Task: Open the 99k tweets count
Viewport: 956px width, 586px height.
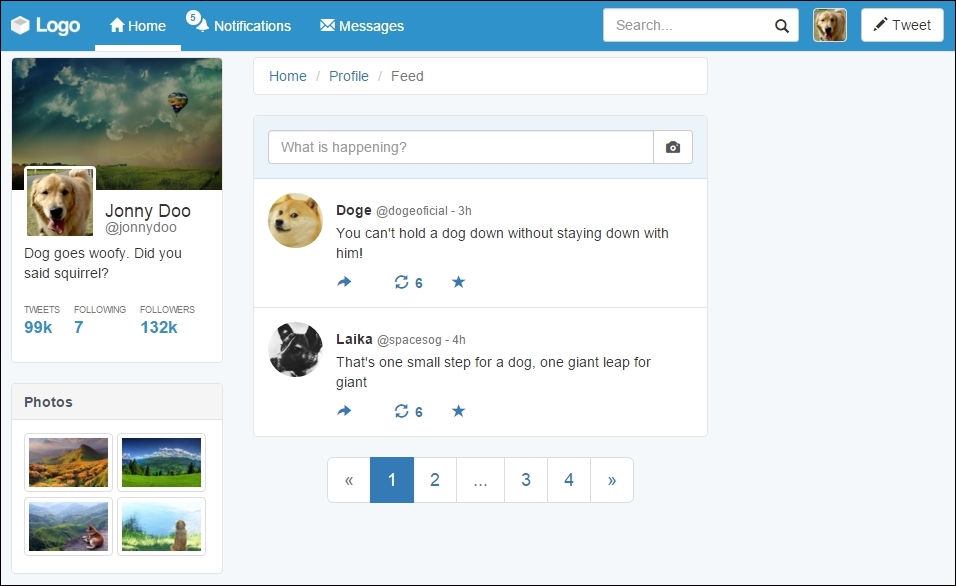Action: pos(38,327)
